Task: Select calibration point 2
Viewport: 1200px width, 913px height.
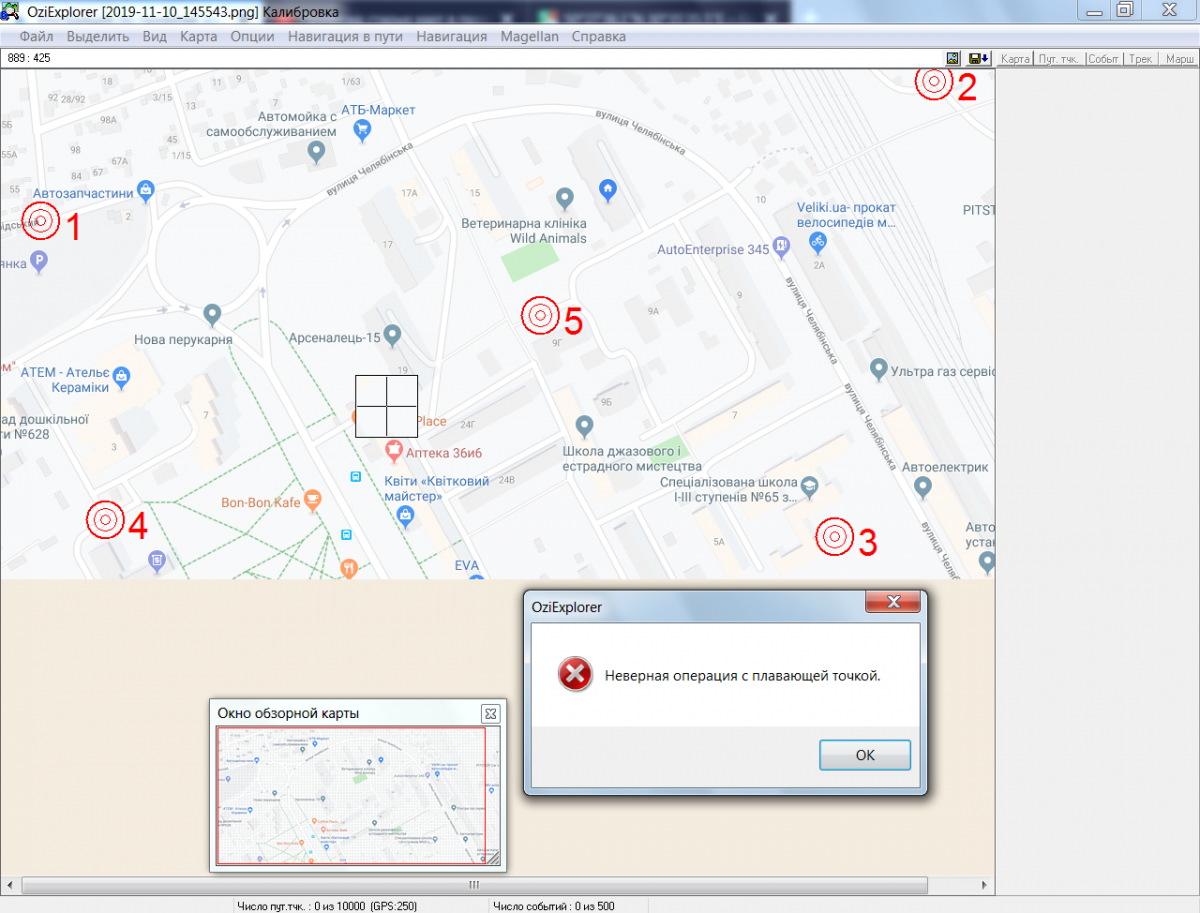Action: tap(935, 82)
